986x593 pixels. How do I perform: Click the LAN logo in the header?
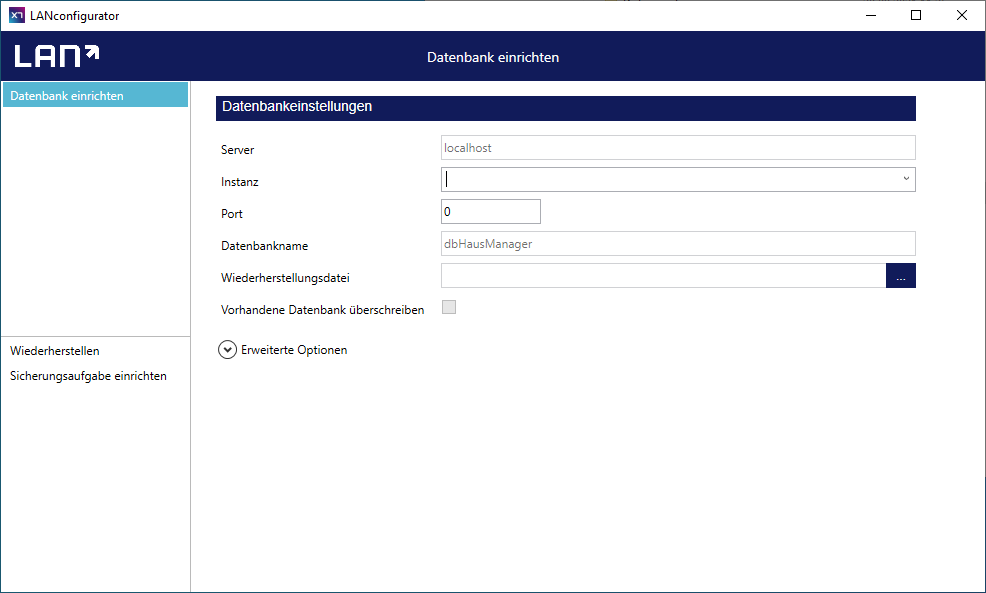coord(57,56)
